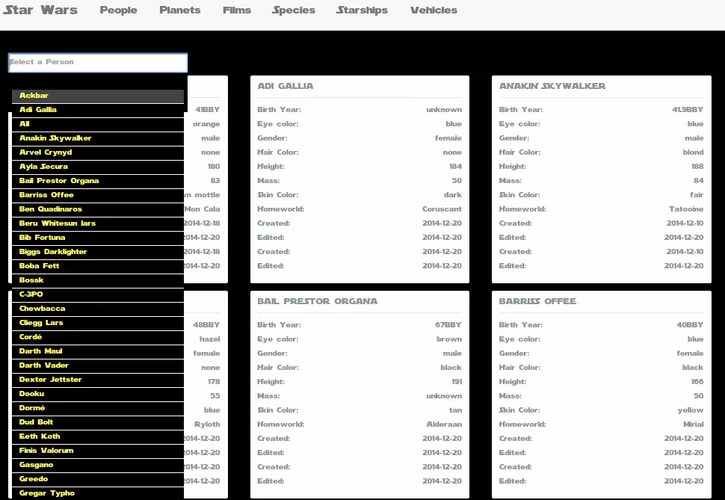Screen dimensions: 725x500
Task: Click Barriss Offee's skin color yellow
Action: click(691, 410)
